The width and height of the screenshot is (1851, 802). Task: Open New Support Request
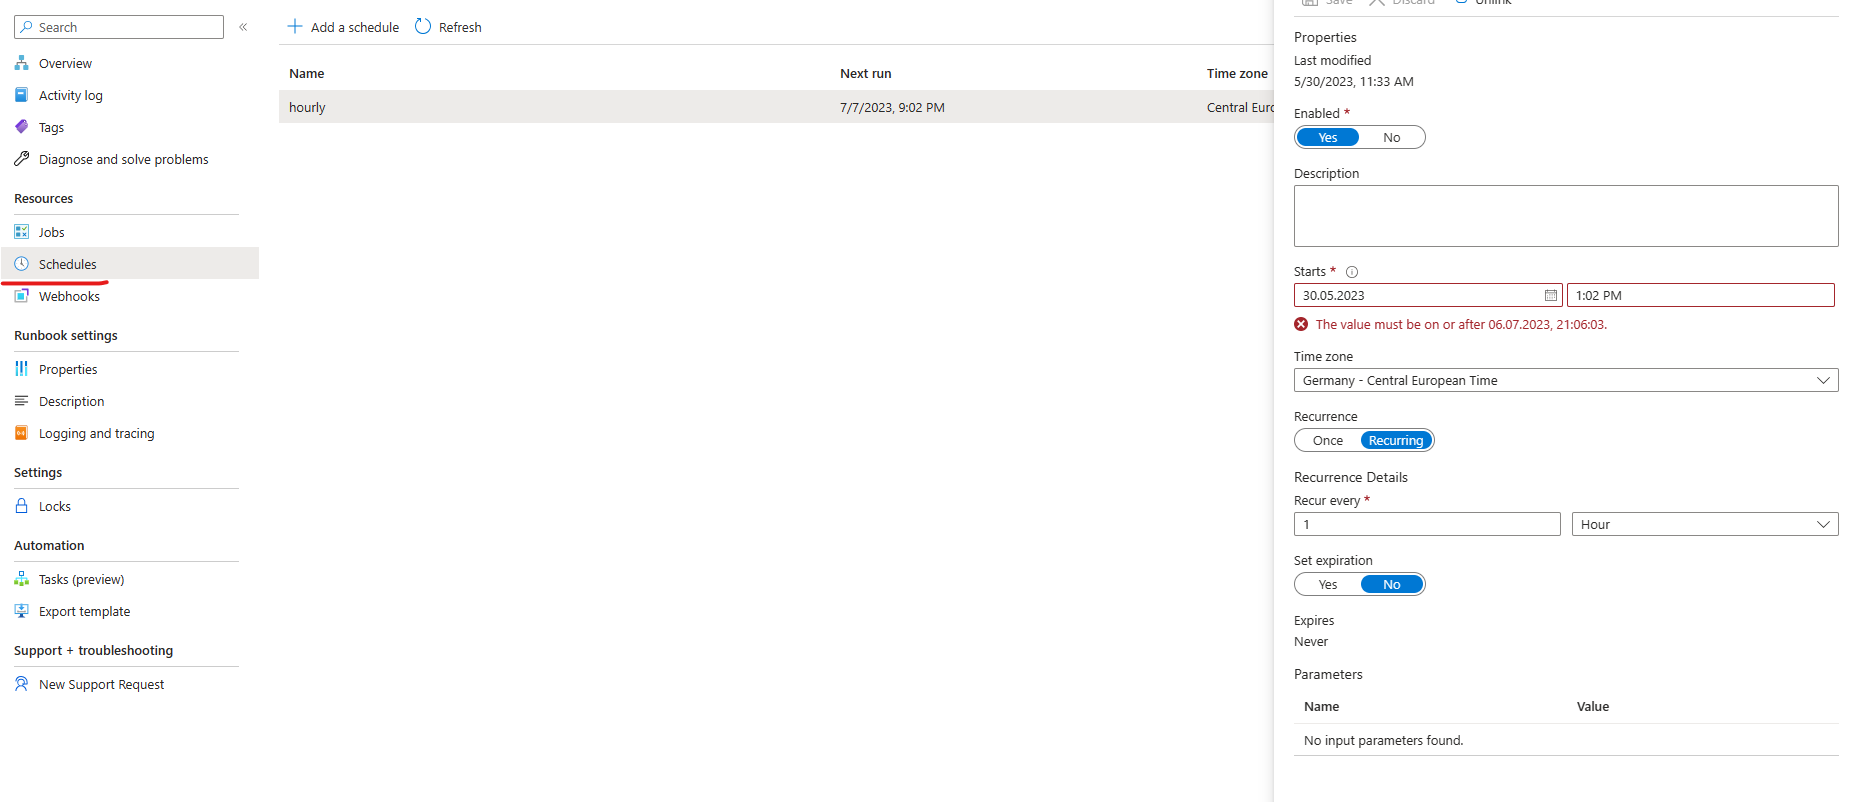pos(101,684)
